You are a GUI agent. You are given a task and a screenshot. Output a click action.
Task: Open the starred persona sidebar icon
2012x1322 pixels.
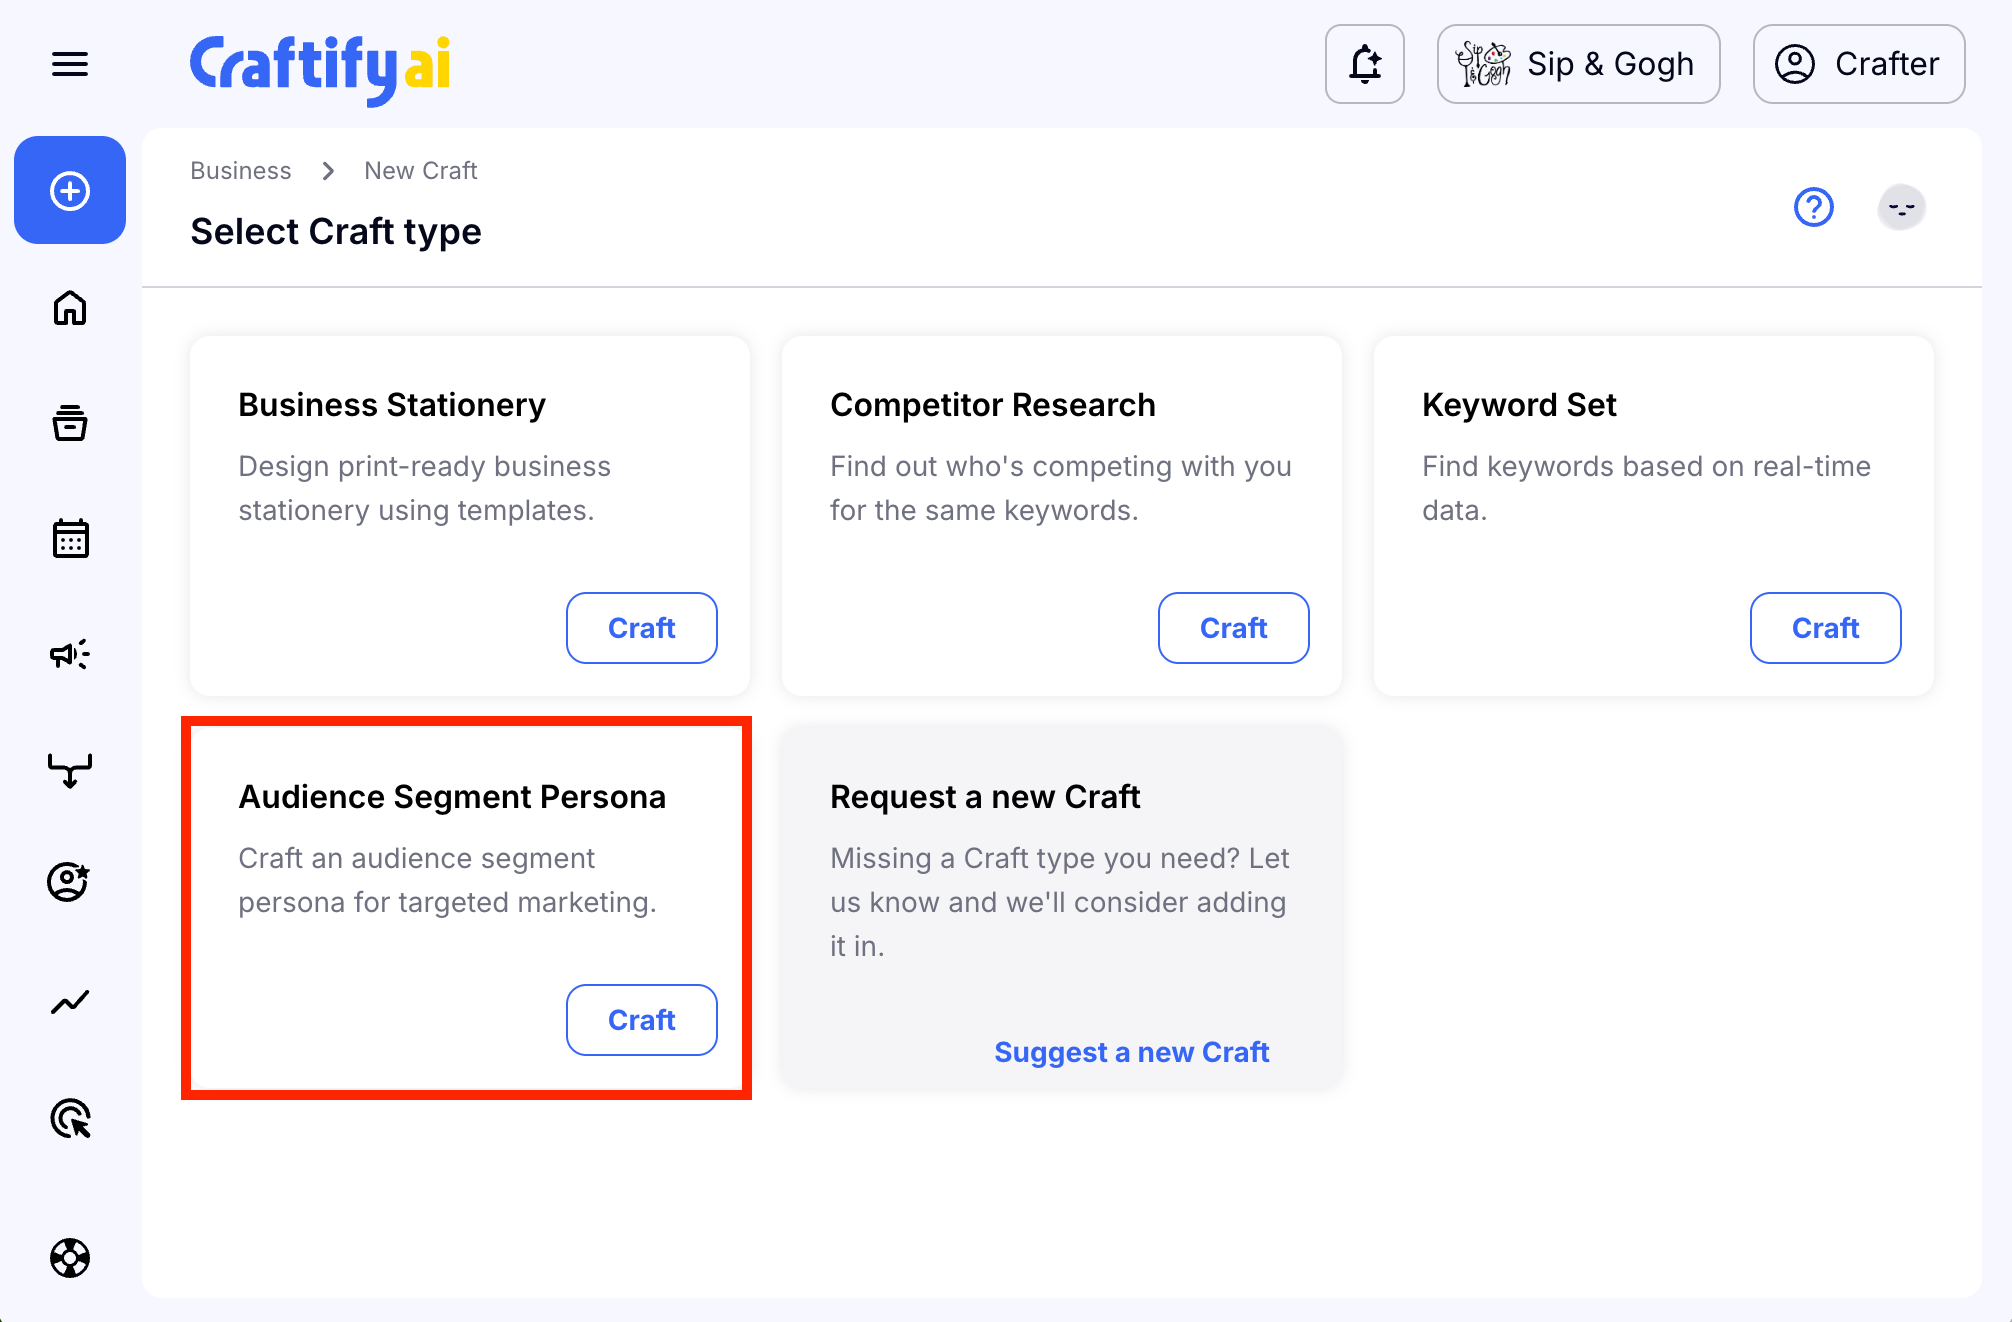pos(70,882)
